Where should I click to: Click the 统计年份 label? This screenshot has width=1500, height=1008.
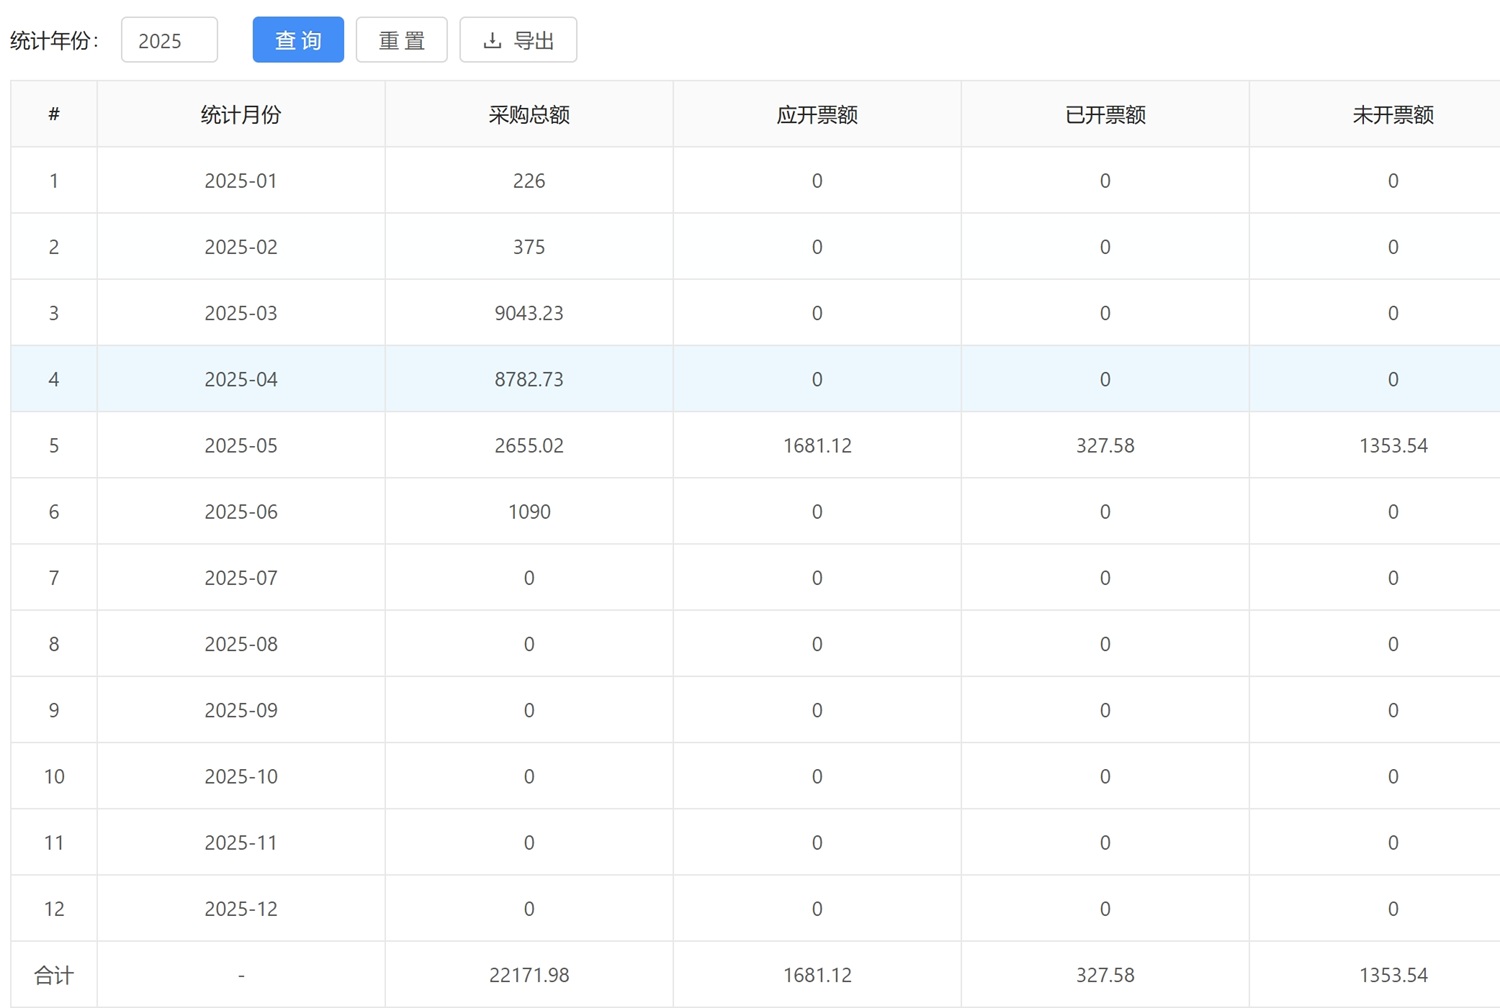click(54, 41)
